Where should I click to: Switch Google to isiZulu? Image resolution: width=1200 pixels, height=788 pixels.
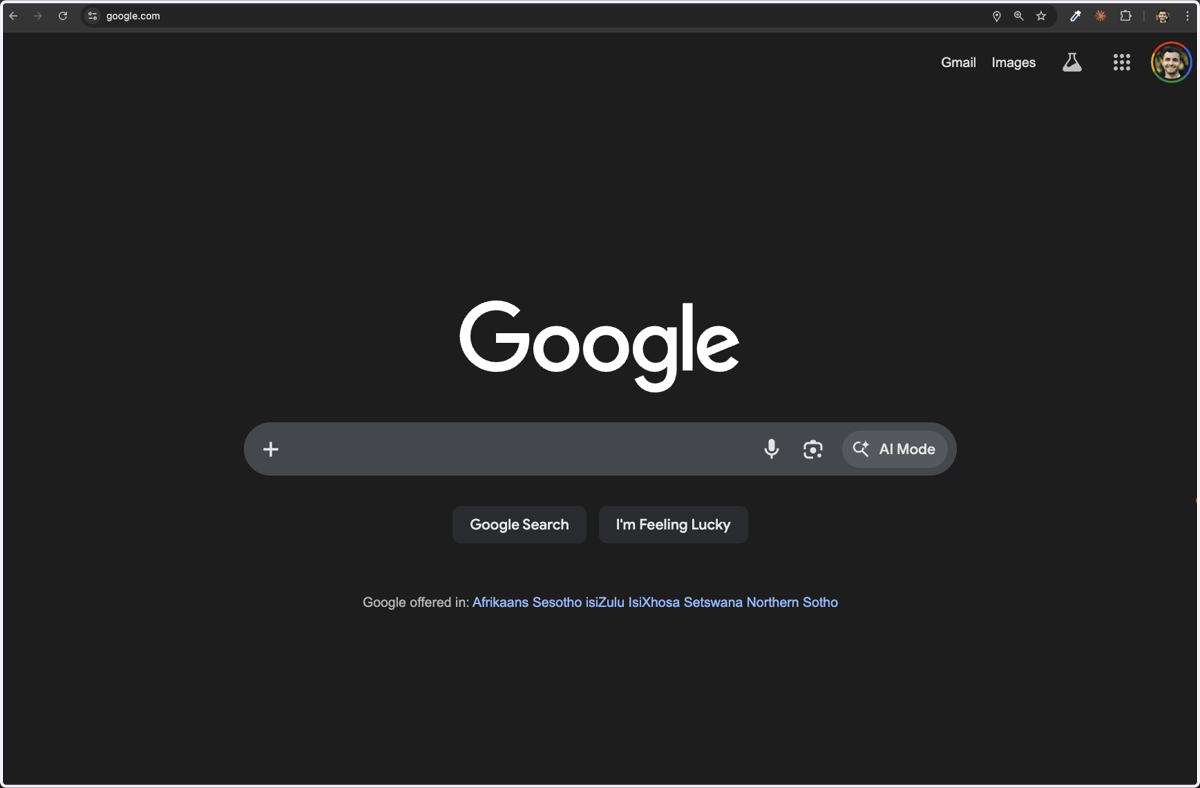(605, 602)
